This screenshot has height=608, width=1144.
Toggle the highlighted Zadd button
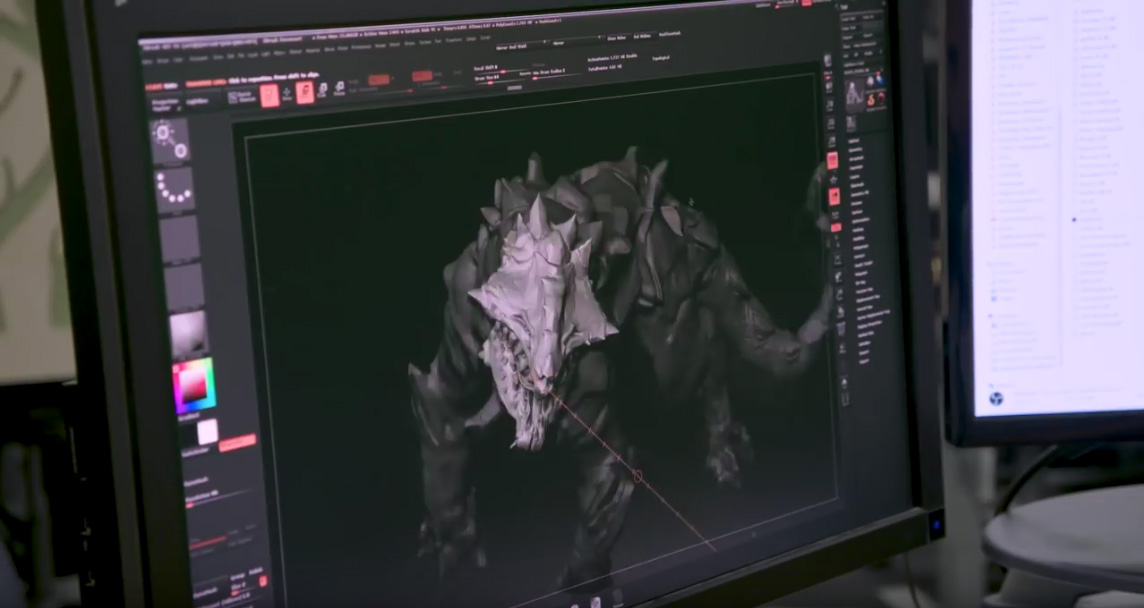tap(422, 76)
